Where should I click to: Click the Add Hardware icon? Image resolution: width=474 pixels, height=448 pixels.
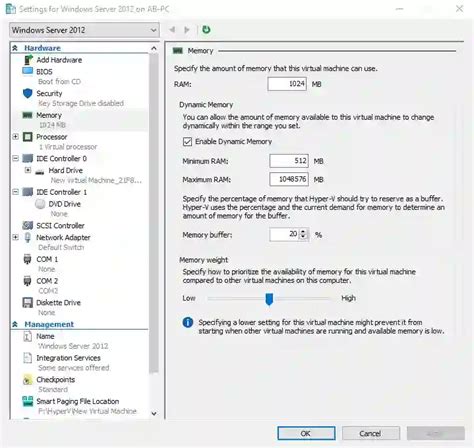coord(28,60)
